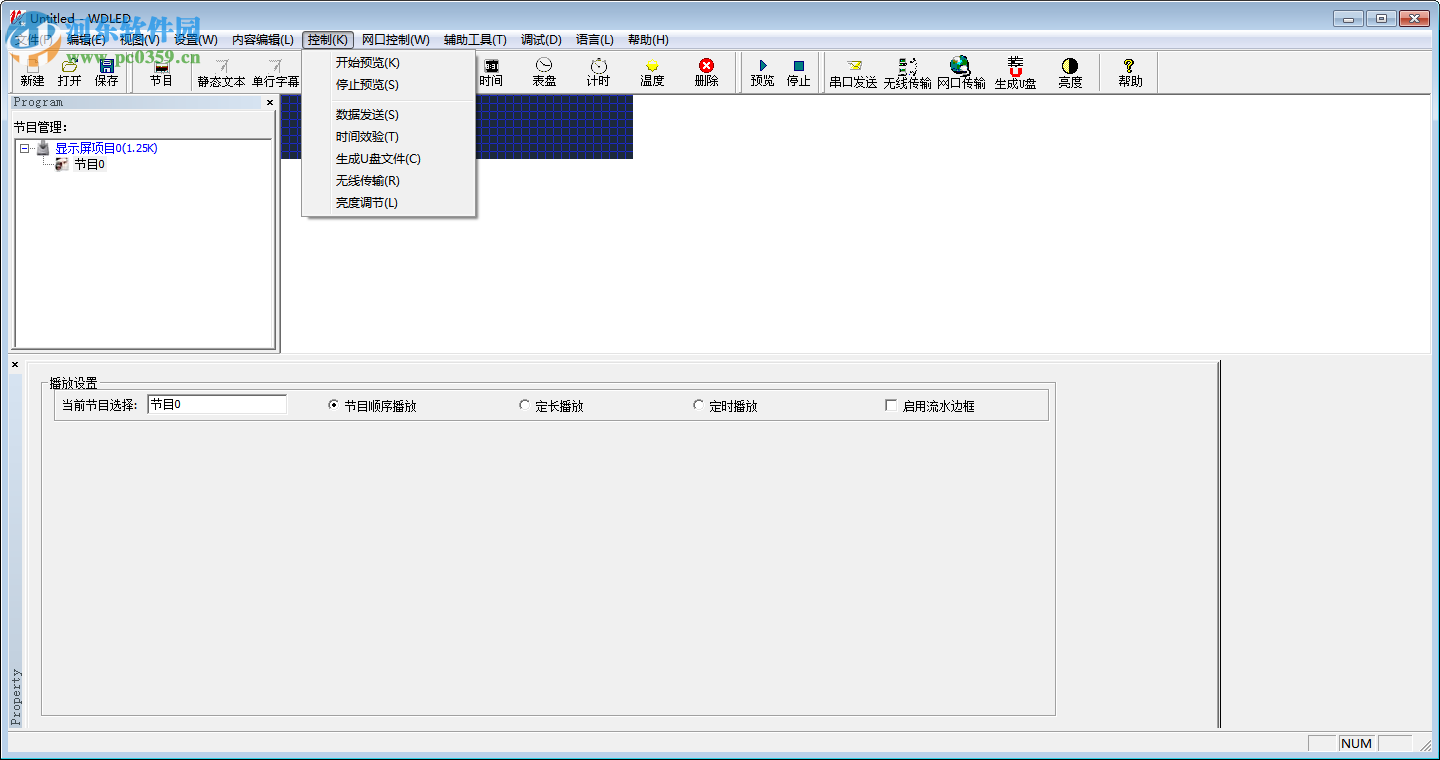Open the 调试(D) menu
Screen dimensions: 1440x760
pos(541,40)
